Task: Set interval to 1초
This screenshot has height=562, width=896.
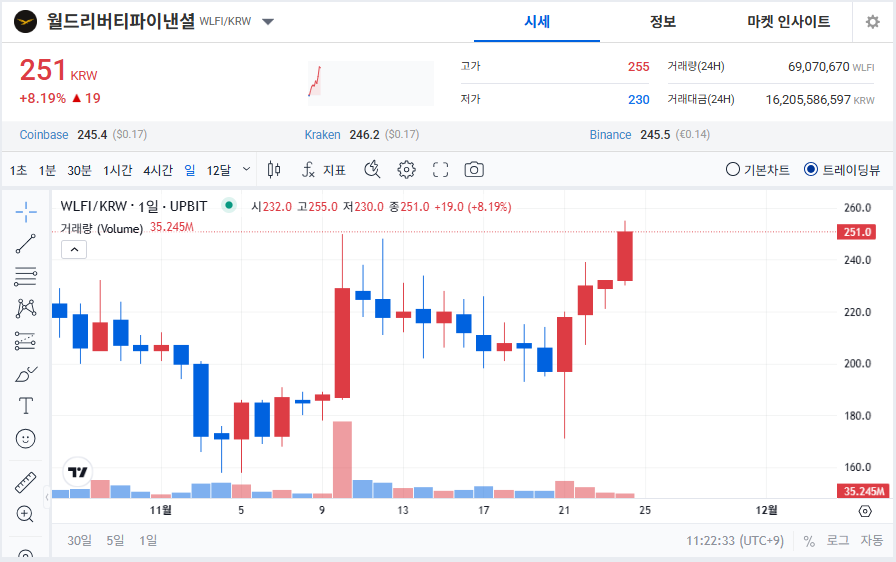Action: 18,170
